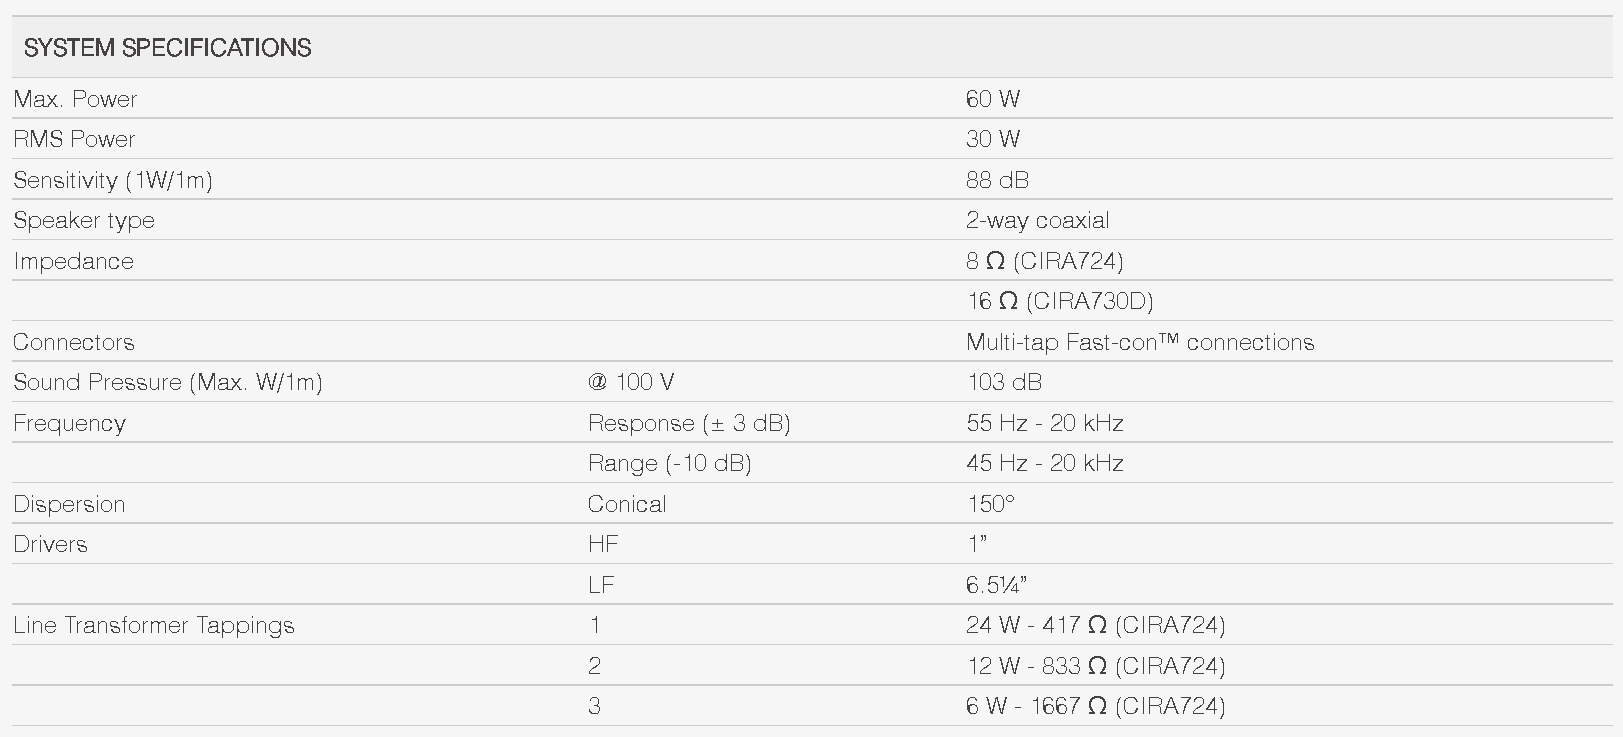
Task: Select the Speaker type label
Action: tap(84, 220)
